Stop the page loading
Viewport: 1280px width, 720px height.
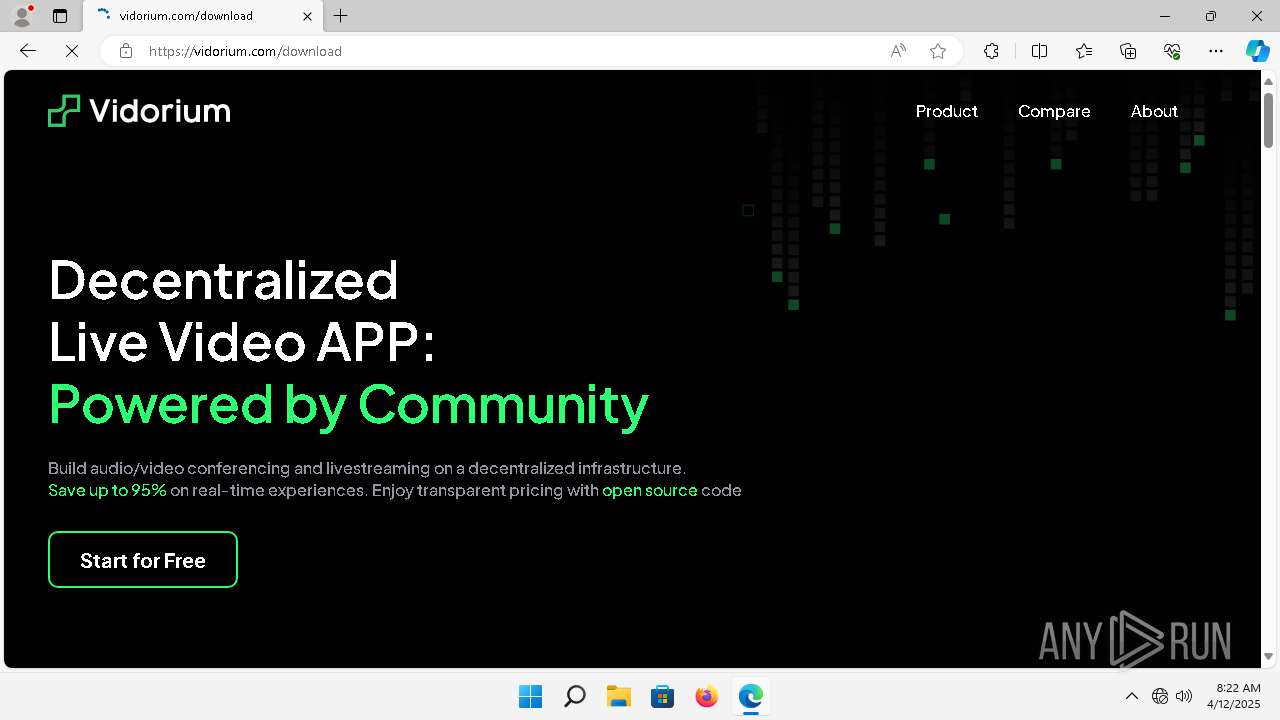[72, 51]
